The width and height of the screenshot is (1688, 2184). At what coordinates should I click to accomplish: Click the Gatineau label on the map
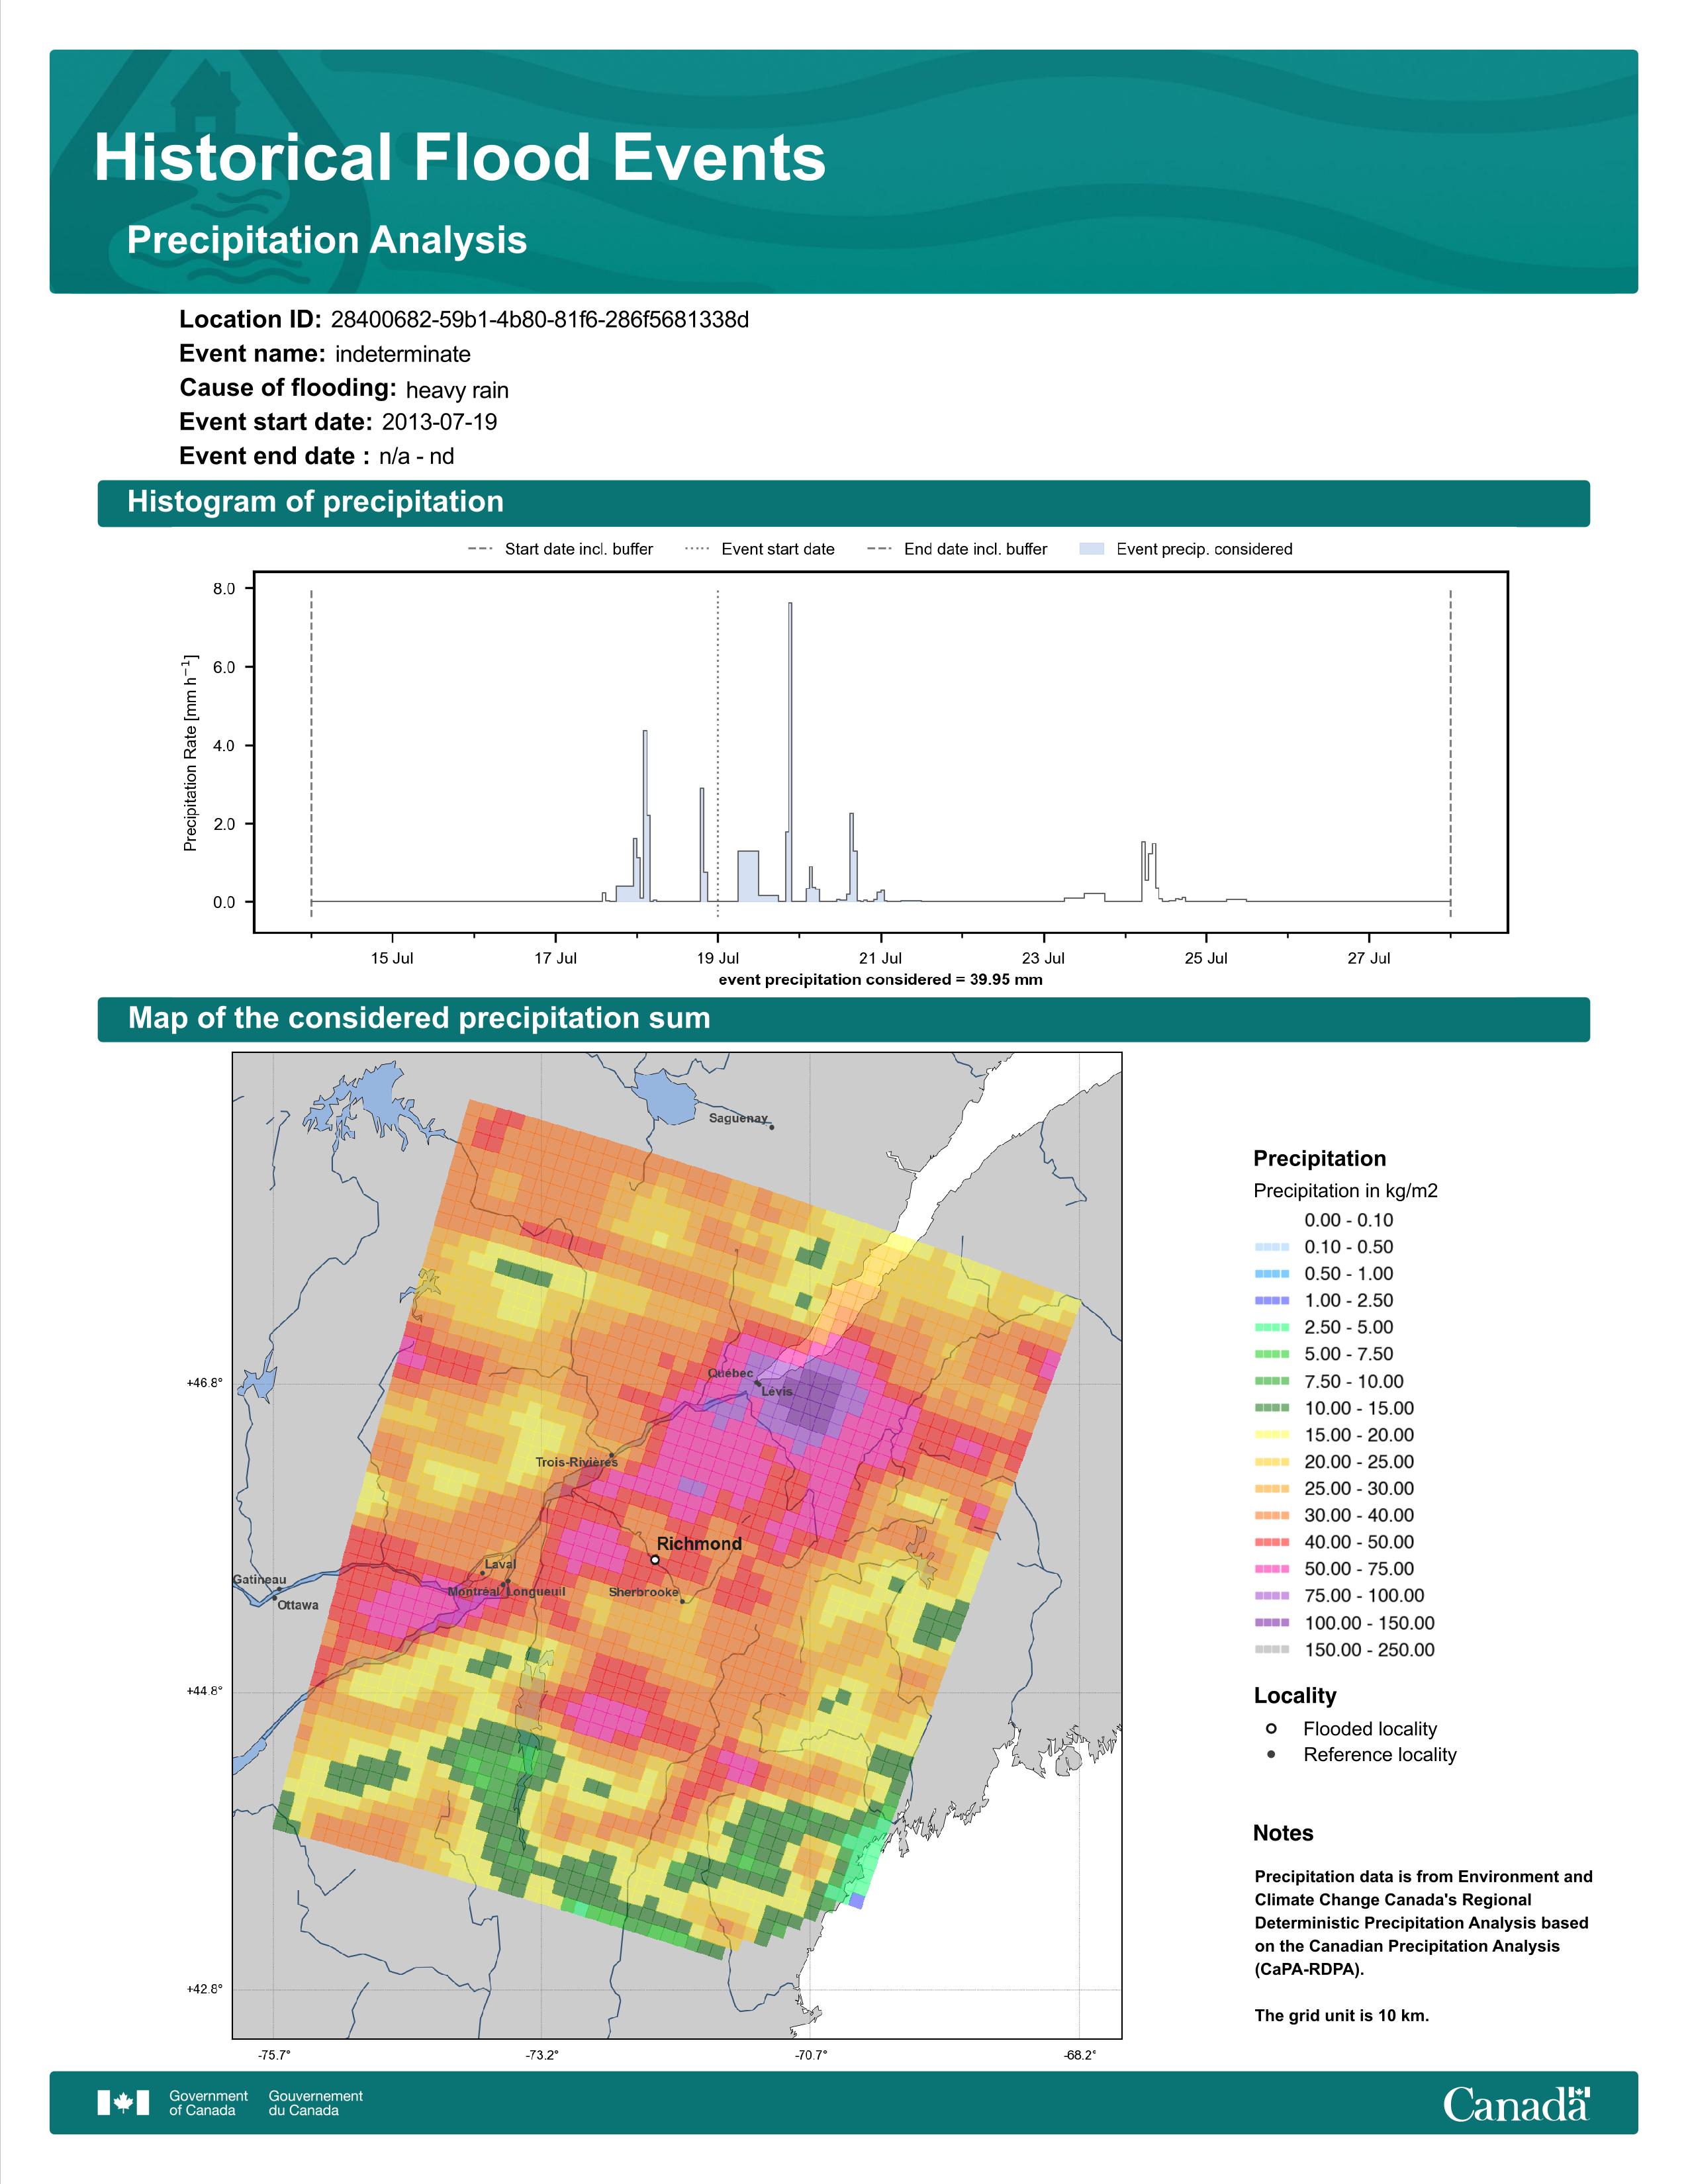click(259, 1580)
